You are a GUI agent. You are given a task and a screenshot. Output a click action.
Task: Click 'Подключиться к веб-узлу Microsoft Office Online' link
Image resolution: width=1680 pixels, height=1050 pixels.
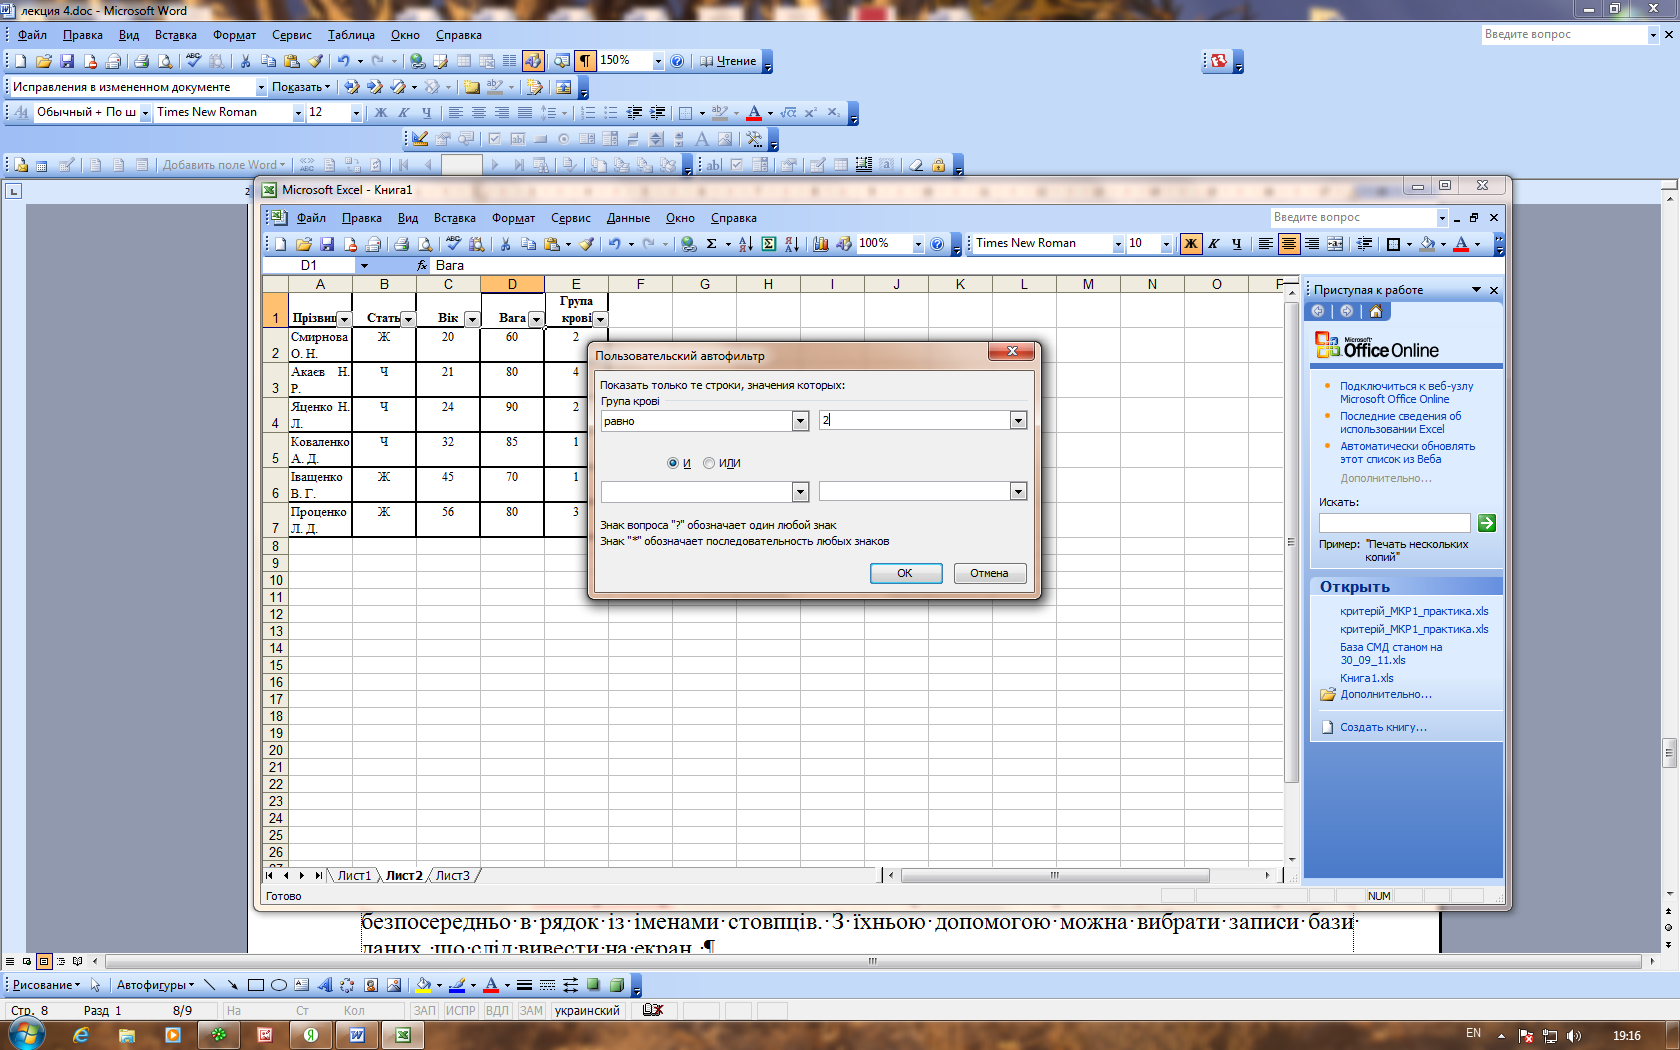(x=1406, y=392)
